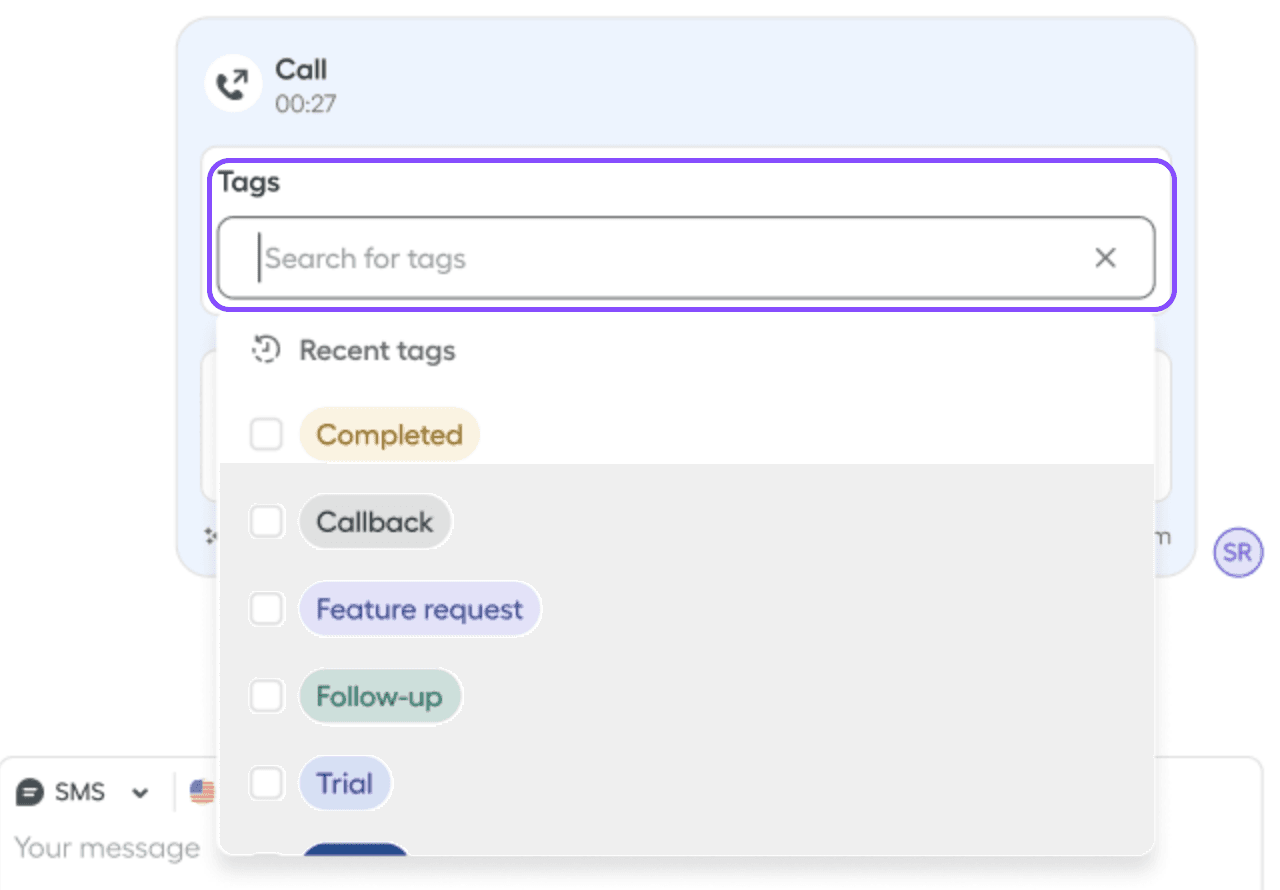The height and width of the screenshot is (890, 1280).
Task: Click the Callback tag pill
Action: click(375, 521)
